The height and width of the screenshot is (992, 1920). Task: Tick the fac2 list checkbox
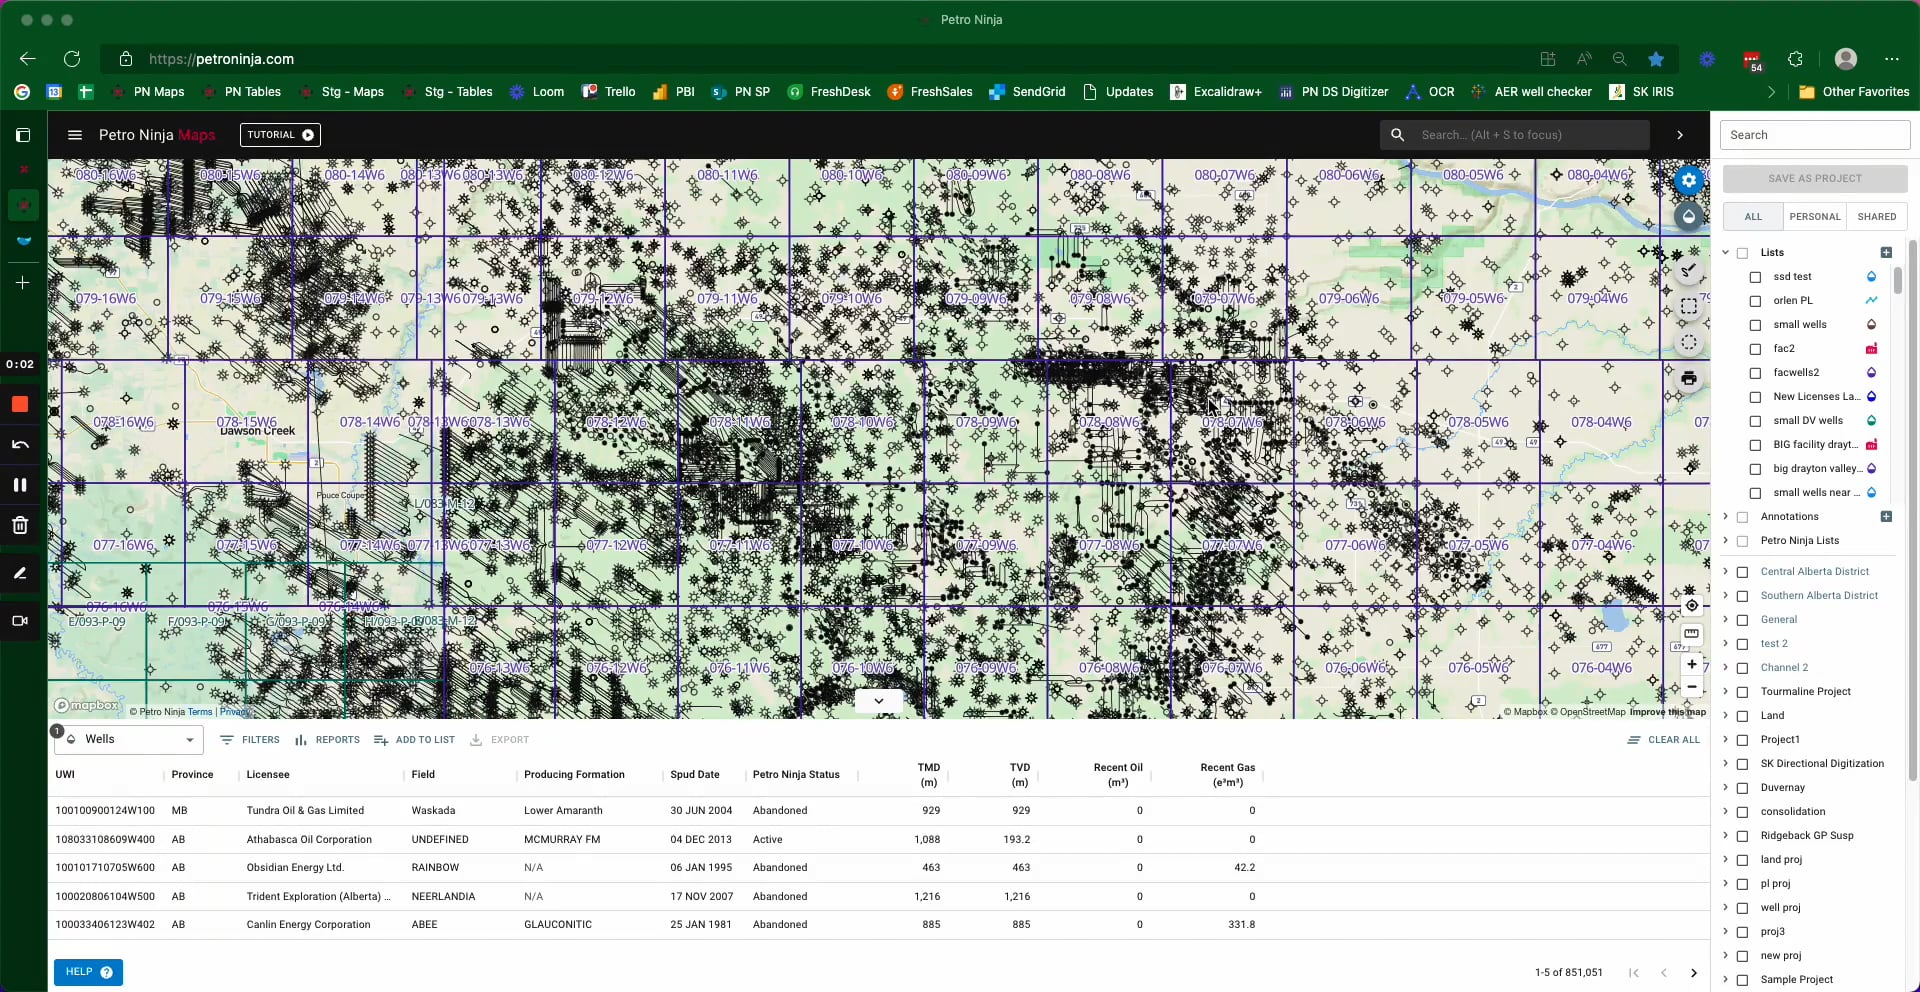1755,349
